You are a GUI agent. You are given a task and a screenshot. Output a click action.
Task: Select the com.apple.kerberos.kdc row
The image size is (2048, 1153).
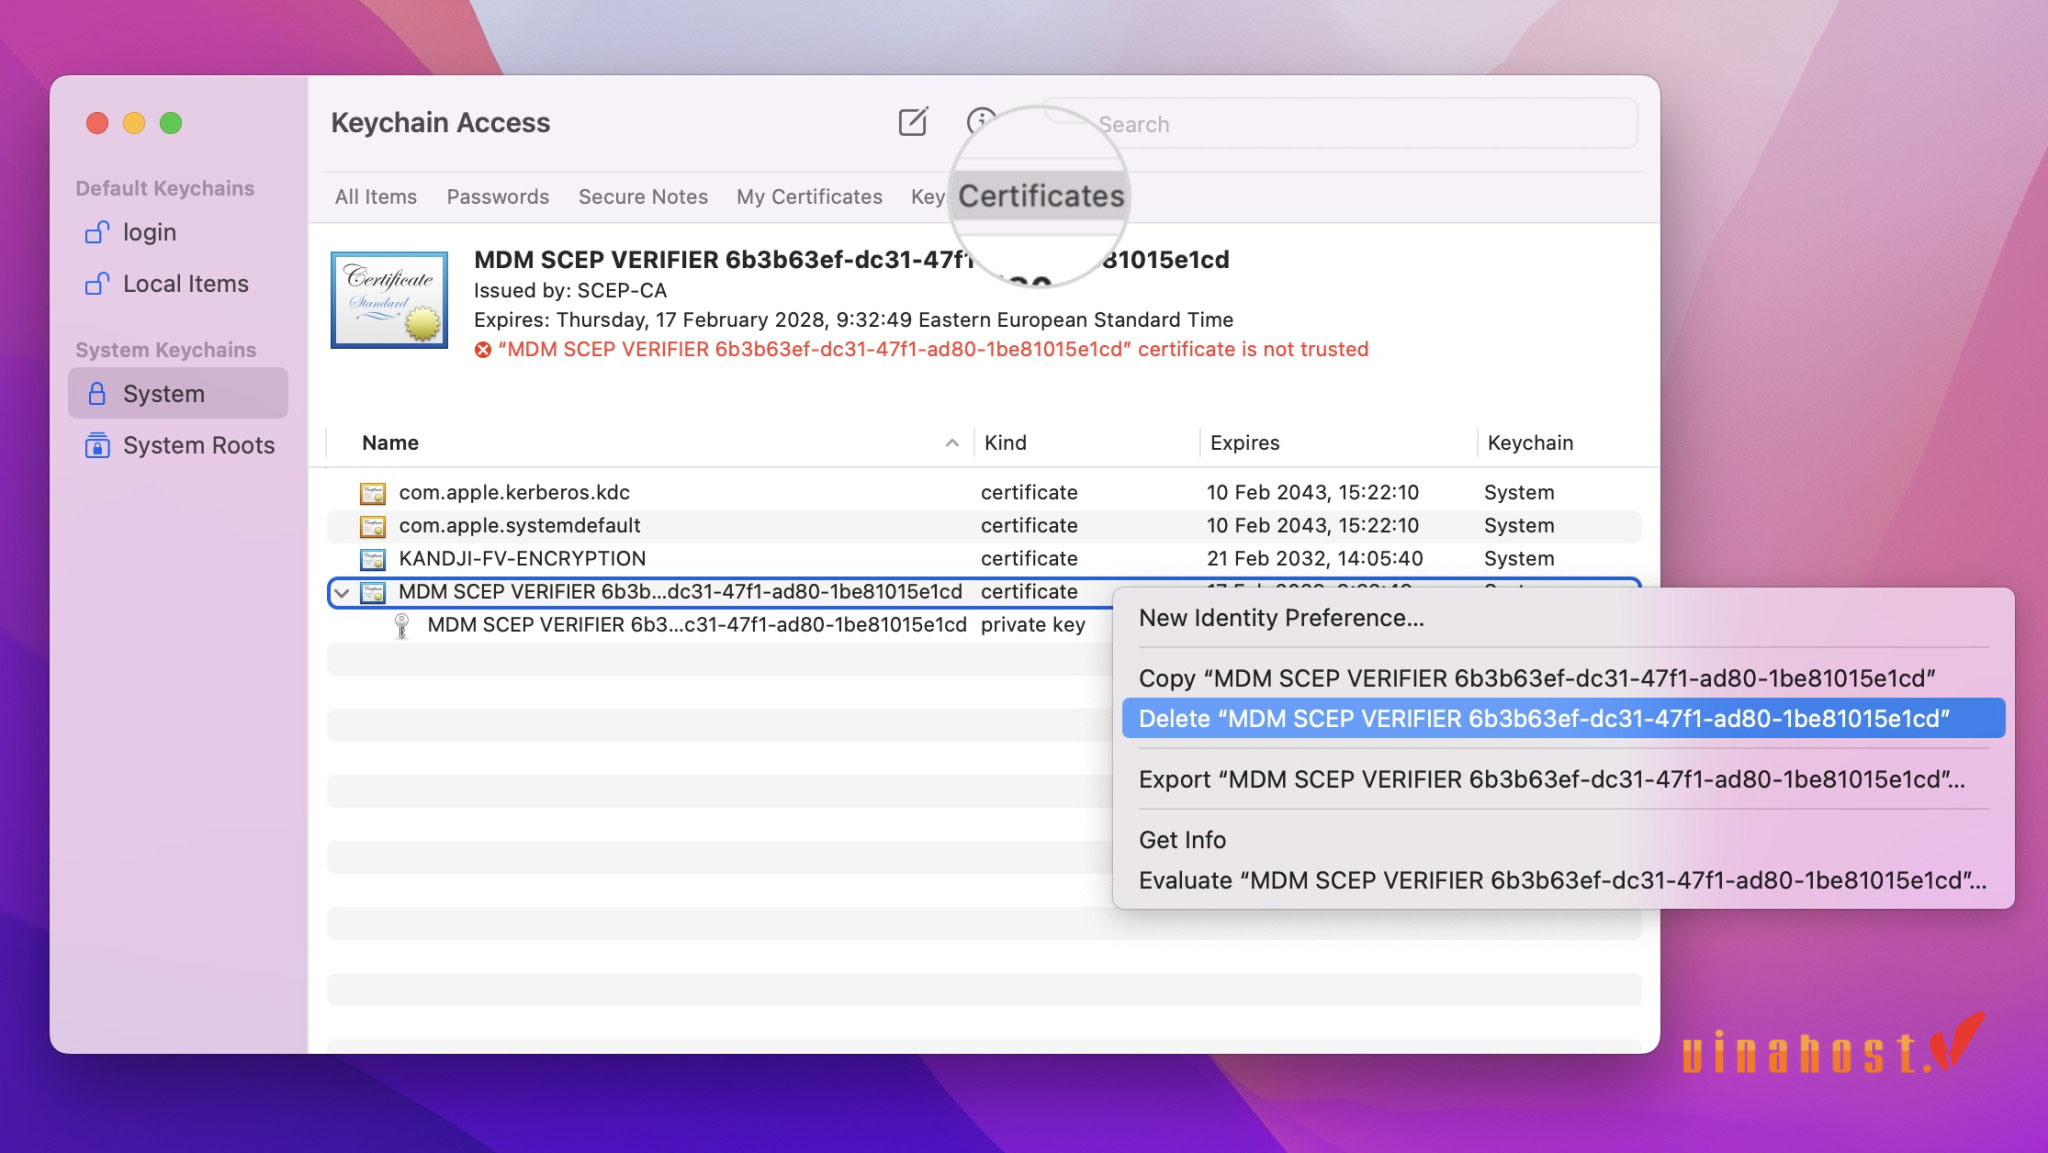click(x=984, y=493)
